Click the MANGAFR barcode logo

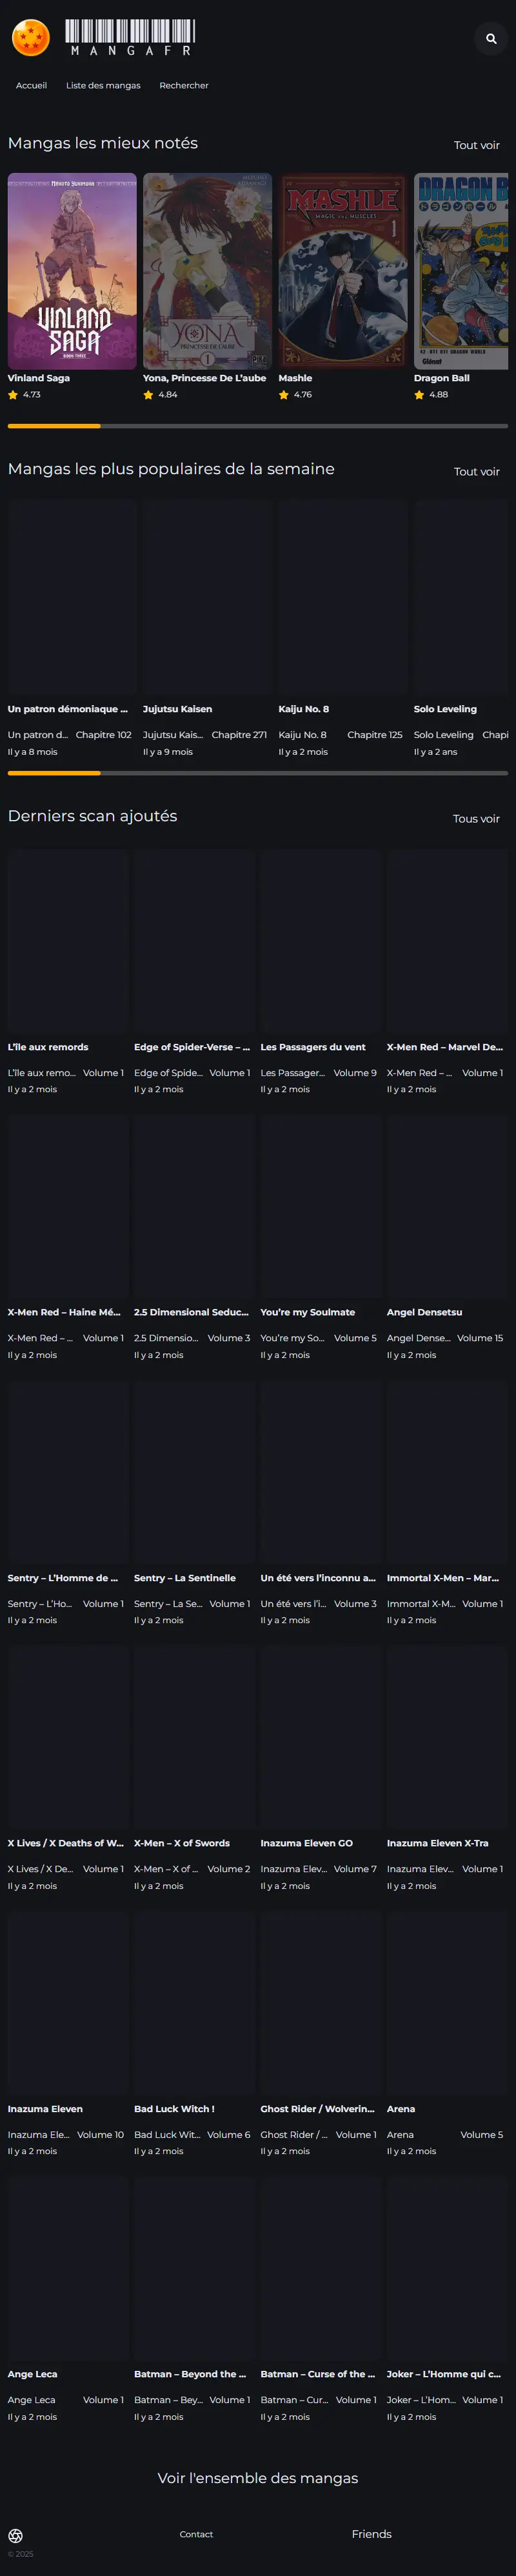pos(130,38)
